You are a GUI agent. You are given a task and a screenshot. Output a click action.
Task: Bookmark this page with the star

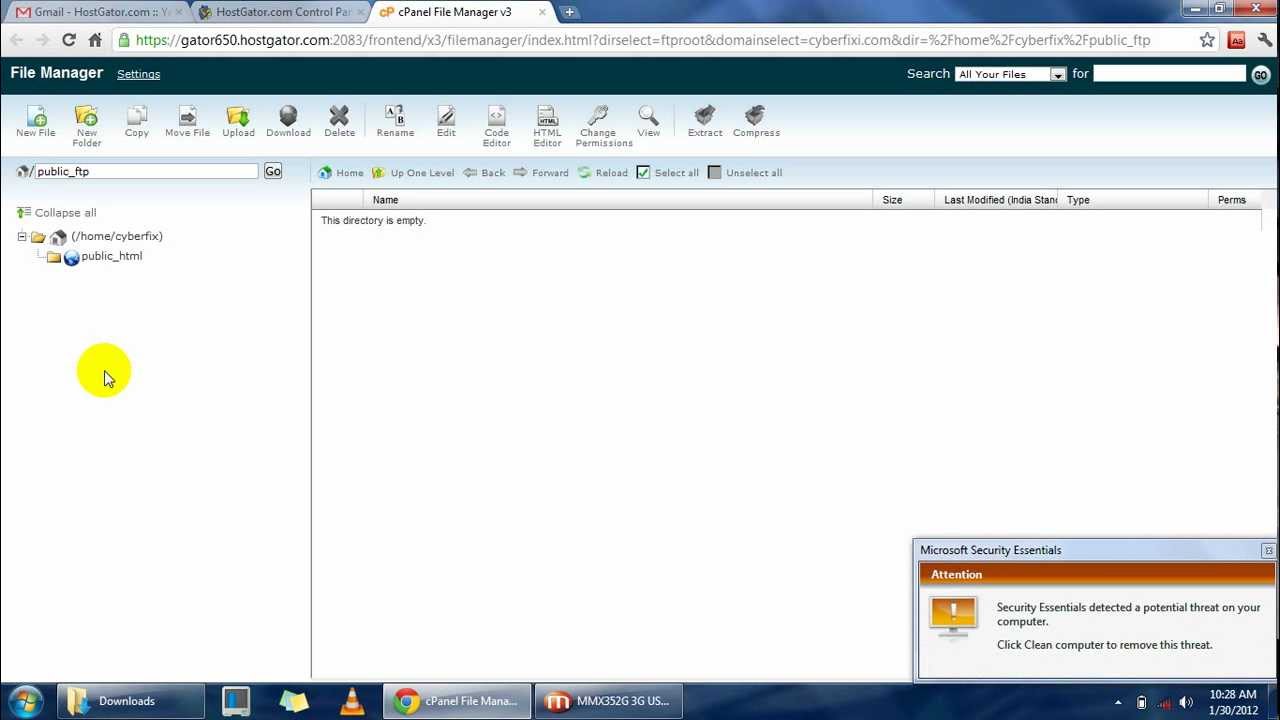pyautogui.click(x=1207, y=40)
